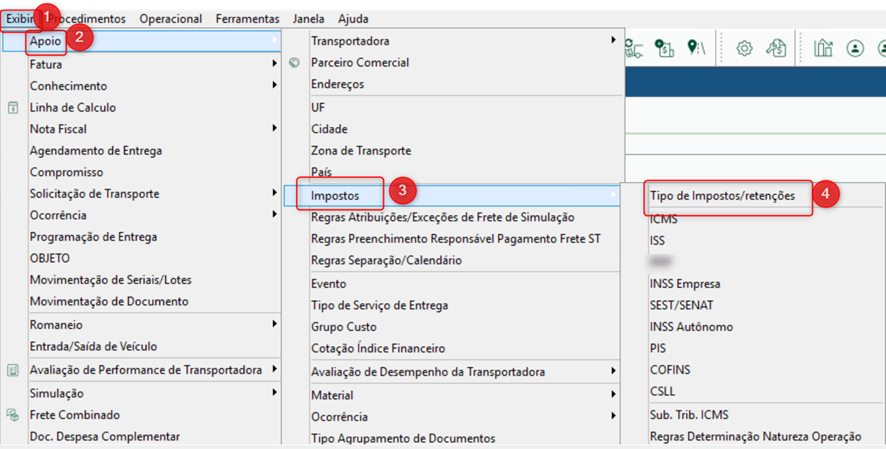Open the Operacional menu
886x449 pixels.
pos(171,19)
